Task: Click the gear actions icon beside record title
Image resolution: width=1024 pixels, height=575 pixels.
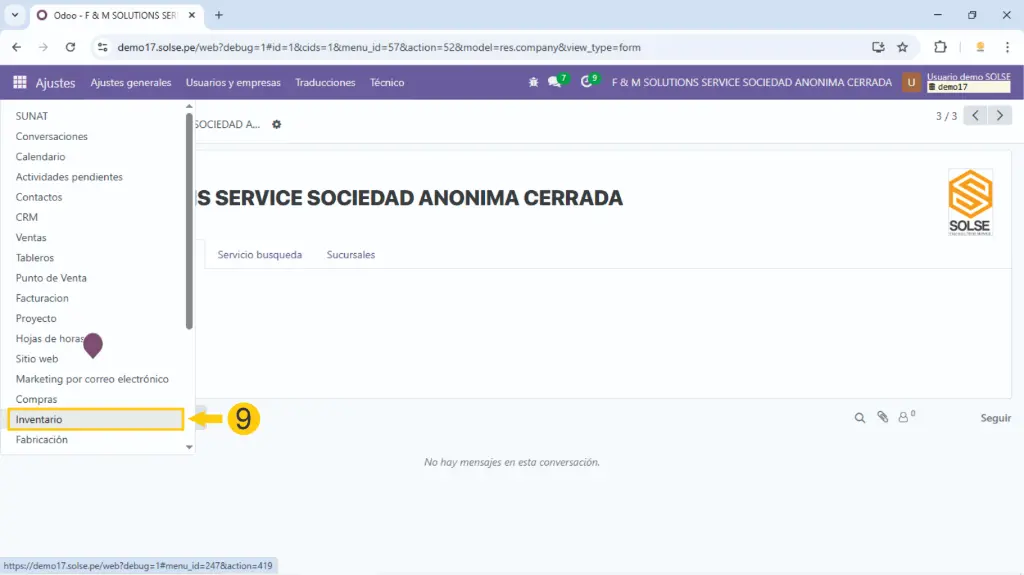Action: 277,124
